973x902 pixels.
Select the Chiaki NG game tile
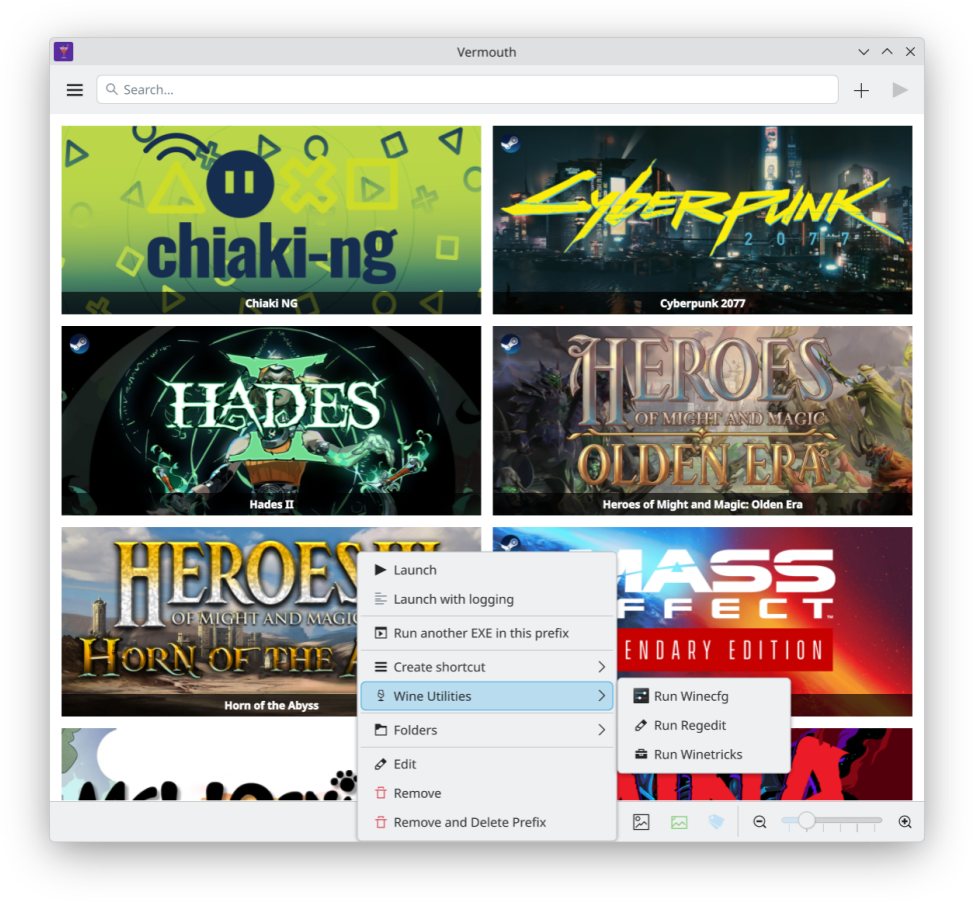tap(271, 220)
